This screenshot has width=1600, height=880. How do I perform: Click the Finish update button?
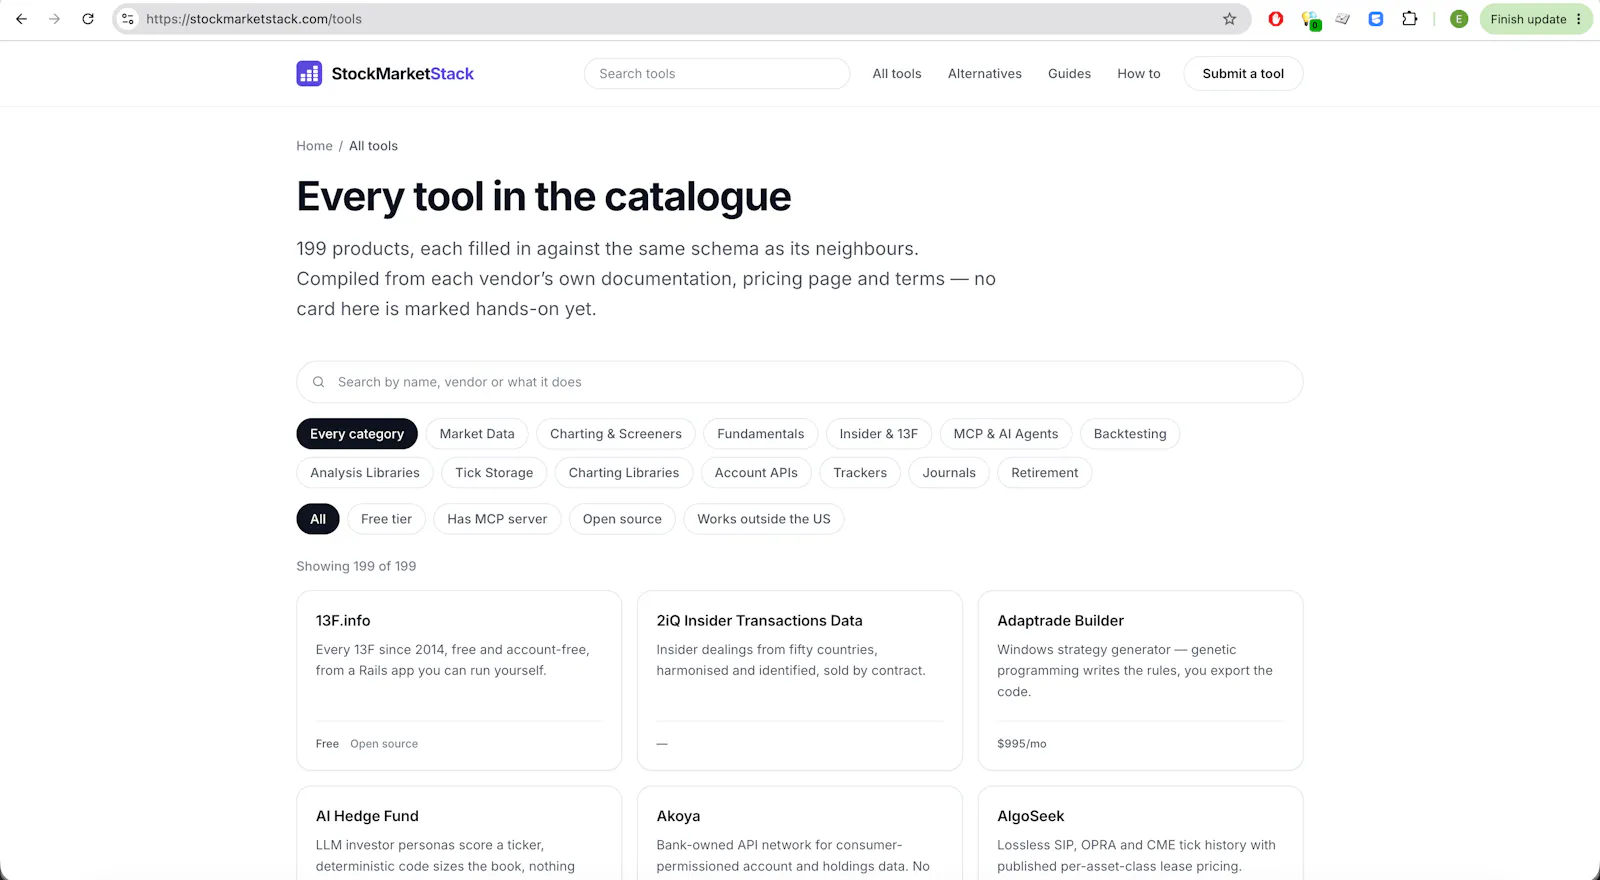(1536, 19)
